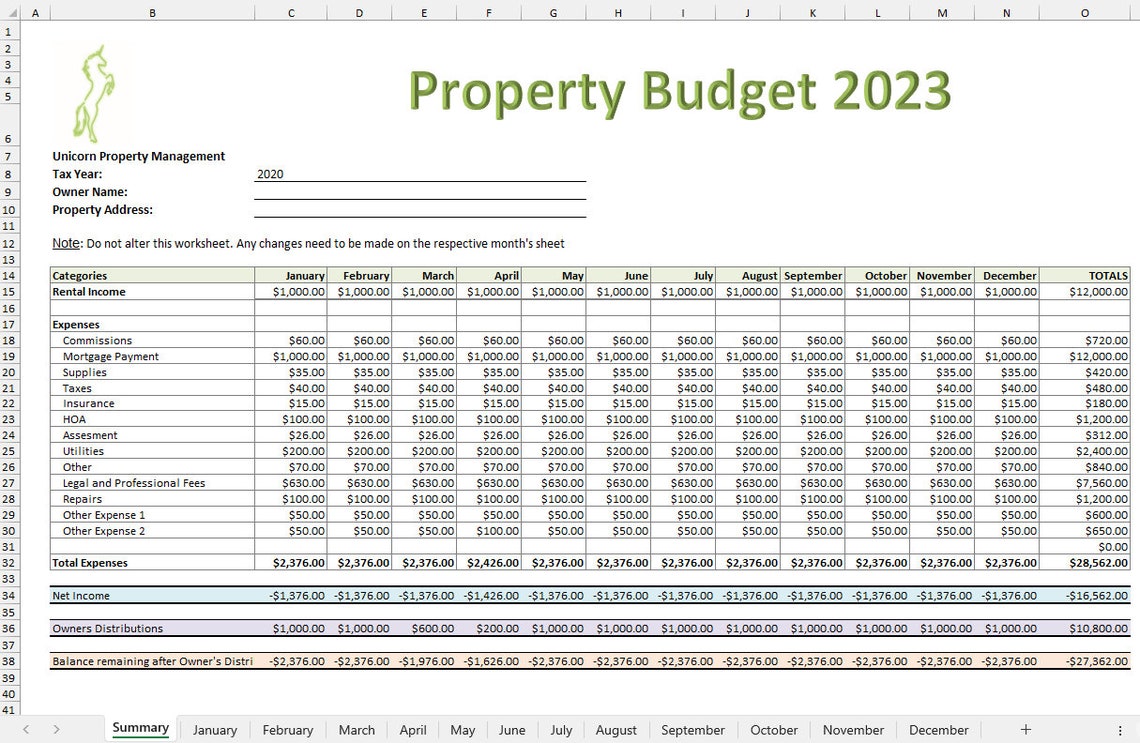The width and height of the screenshot is (1140, 743).
Task: Click the blank Owner Name entry line
Action: pyautogui.click(x=420, y=191)
